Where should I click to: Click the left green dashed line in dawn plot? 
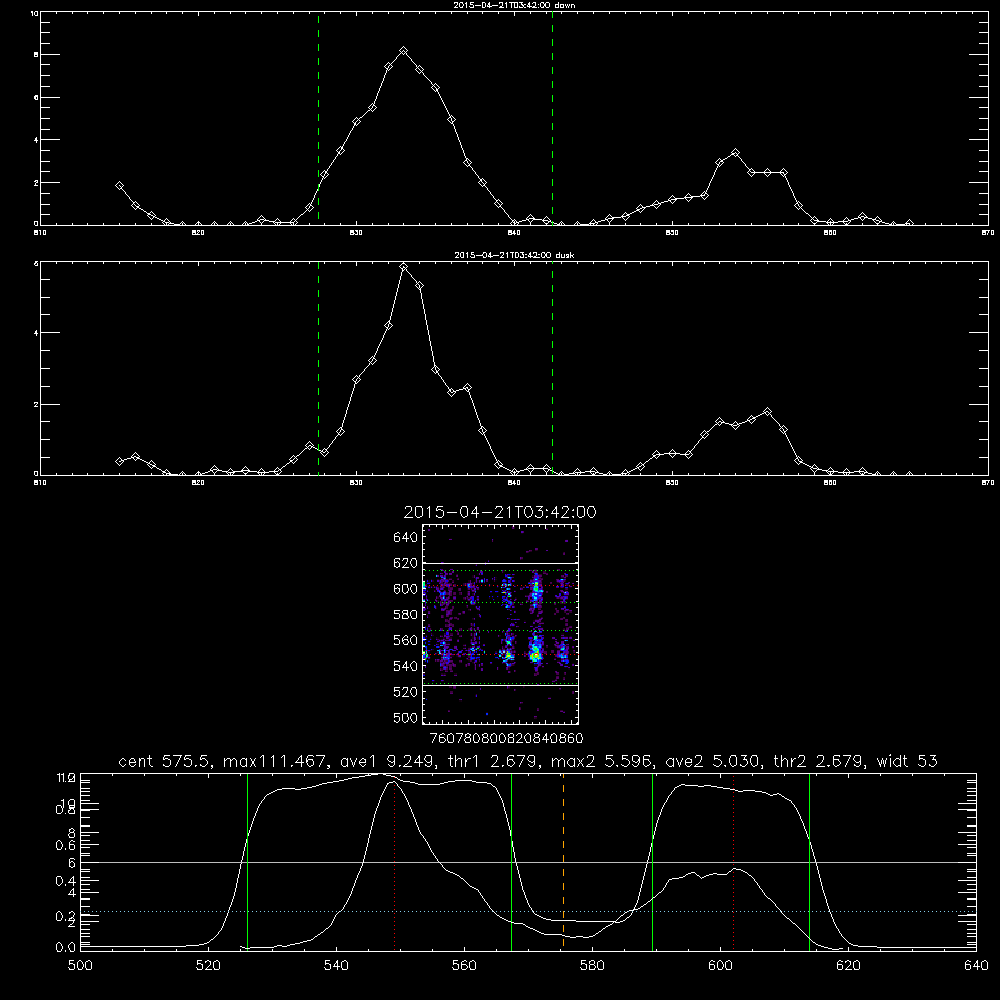click(x=318, y=118)
